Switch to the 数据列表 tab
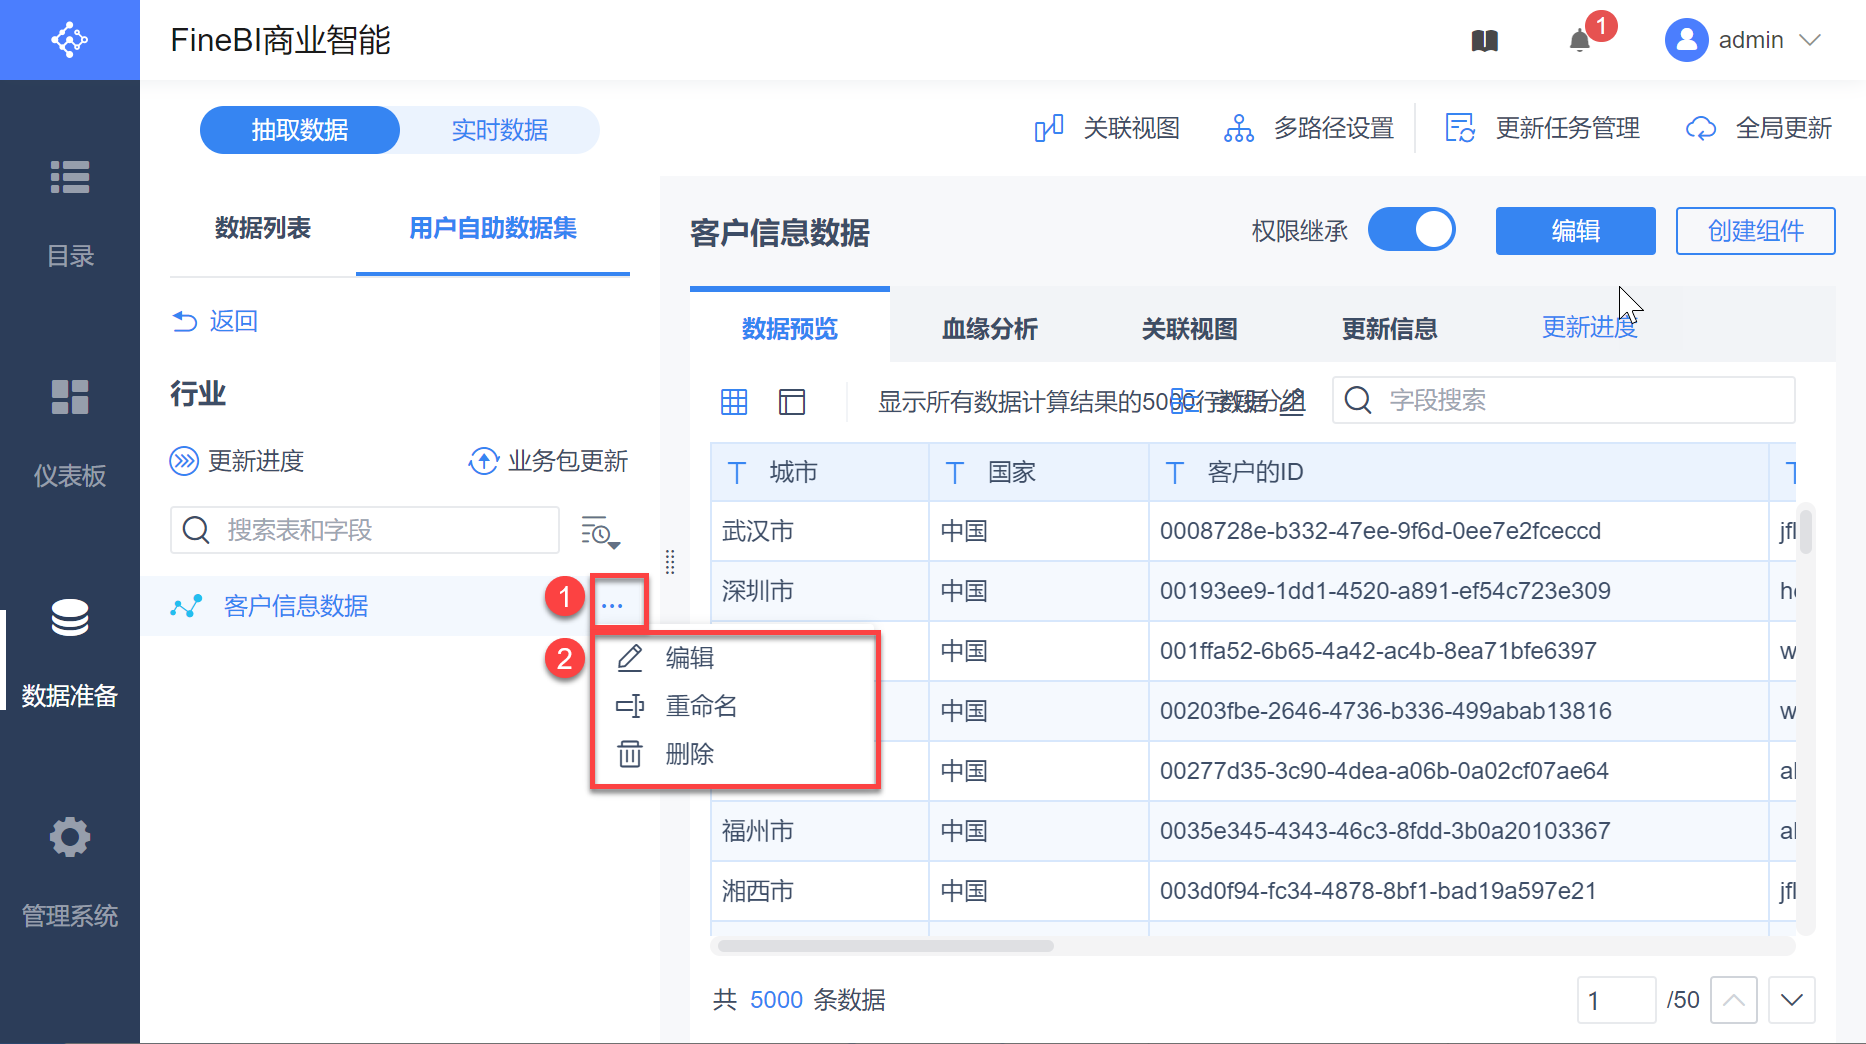The width and height of the screenshot is (1866, 1044). [263, 228]
